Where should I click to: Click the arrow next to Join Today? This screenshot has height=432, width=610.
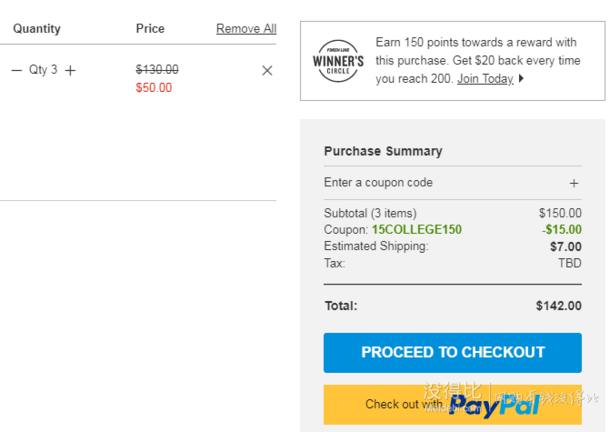(521, 79)
